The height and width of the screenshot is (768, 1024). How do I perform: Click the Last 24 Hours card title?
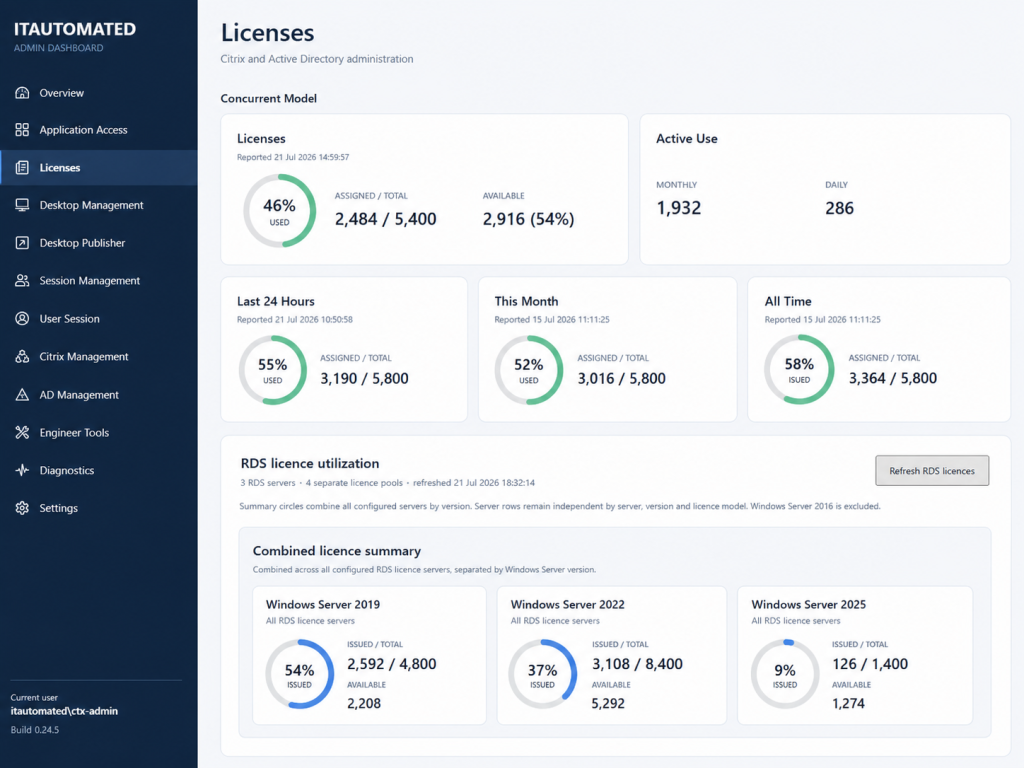(x=276, y=302)
